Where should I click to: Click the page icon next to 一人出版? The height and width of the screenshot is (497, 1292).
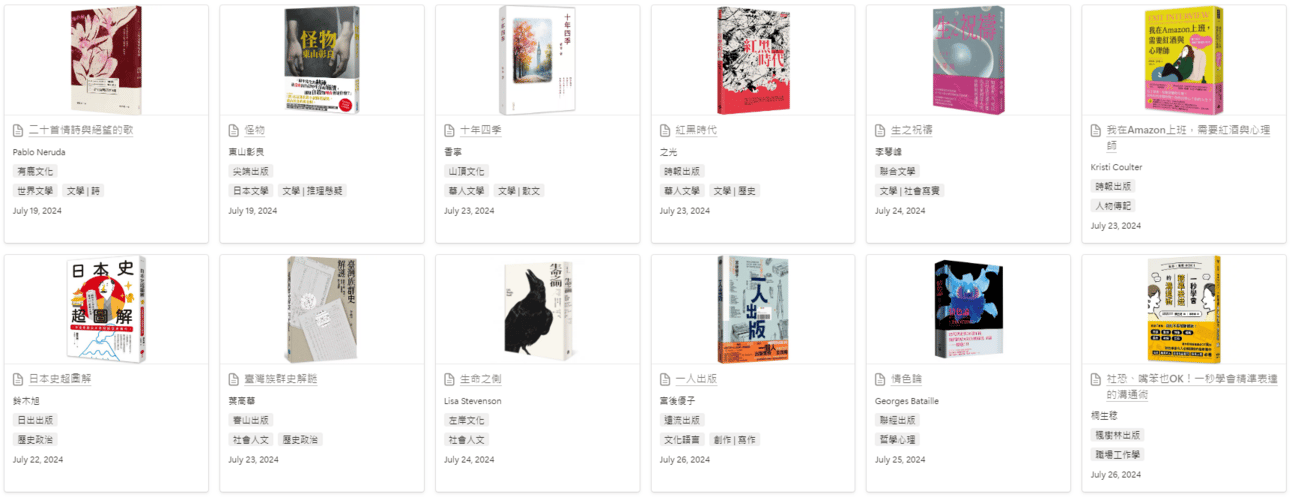pyautogui.click(x=665, y=380)
